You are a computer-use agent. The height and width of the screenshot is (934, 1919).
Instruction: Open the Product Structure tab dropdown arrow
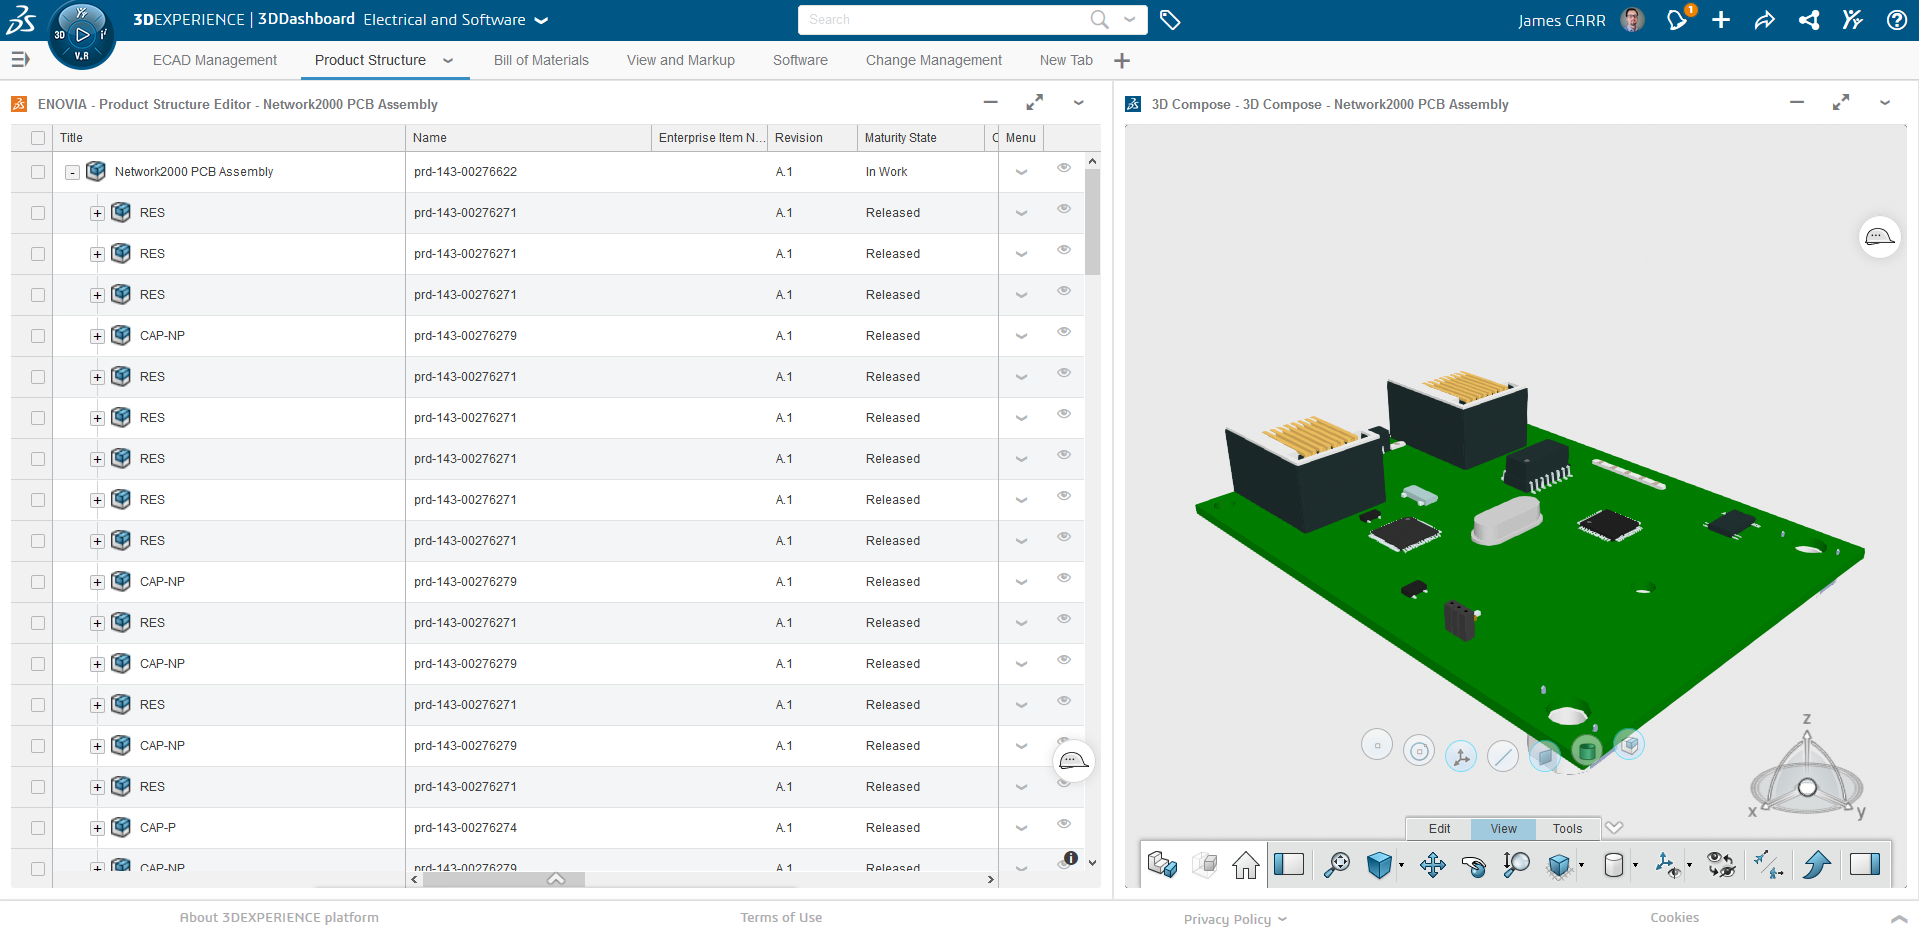pos(448,61)
